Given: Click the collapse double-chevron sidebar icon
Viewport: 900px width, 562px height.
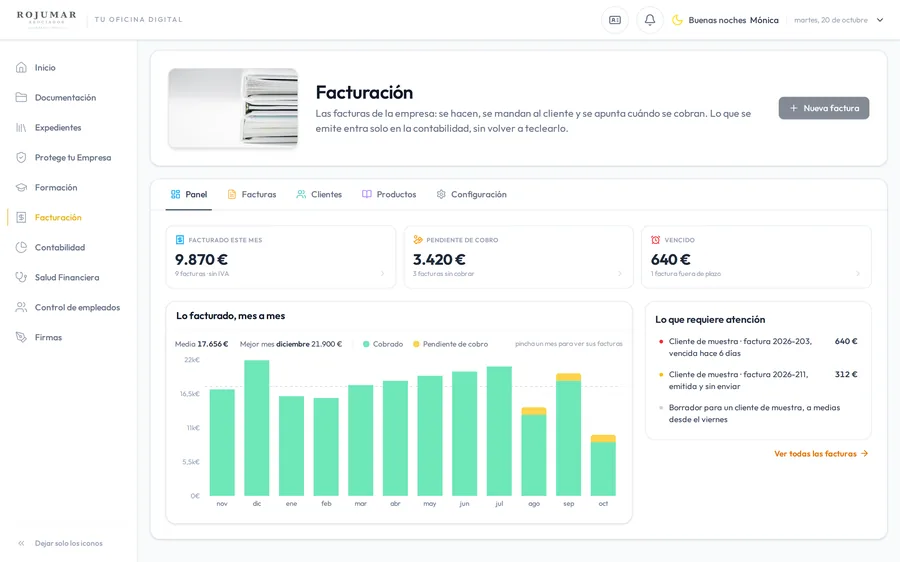Looking at the screenshot, I should (21, 543).
